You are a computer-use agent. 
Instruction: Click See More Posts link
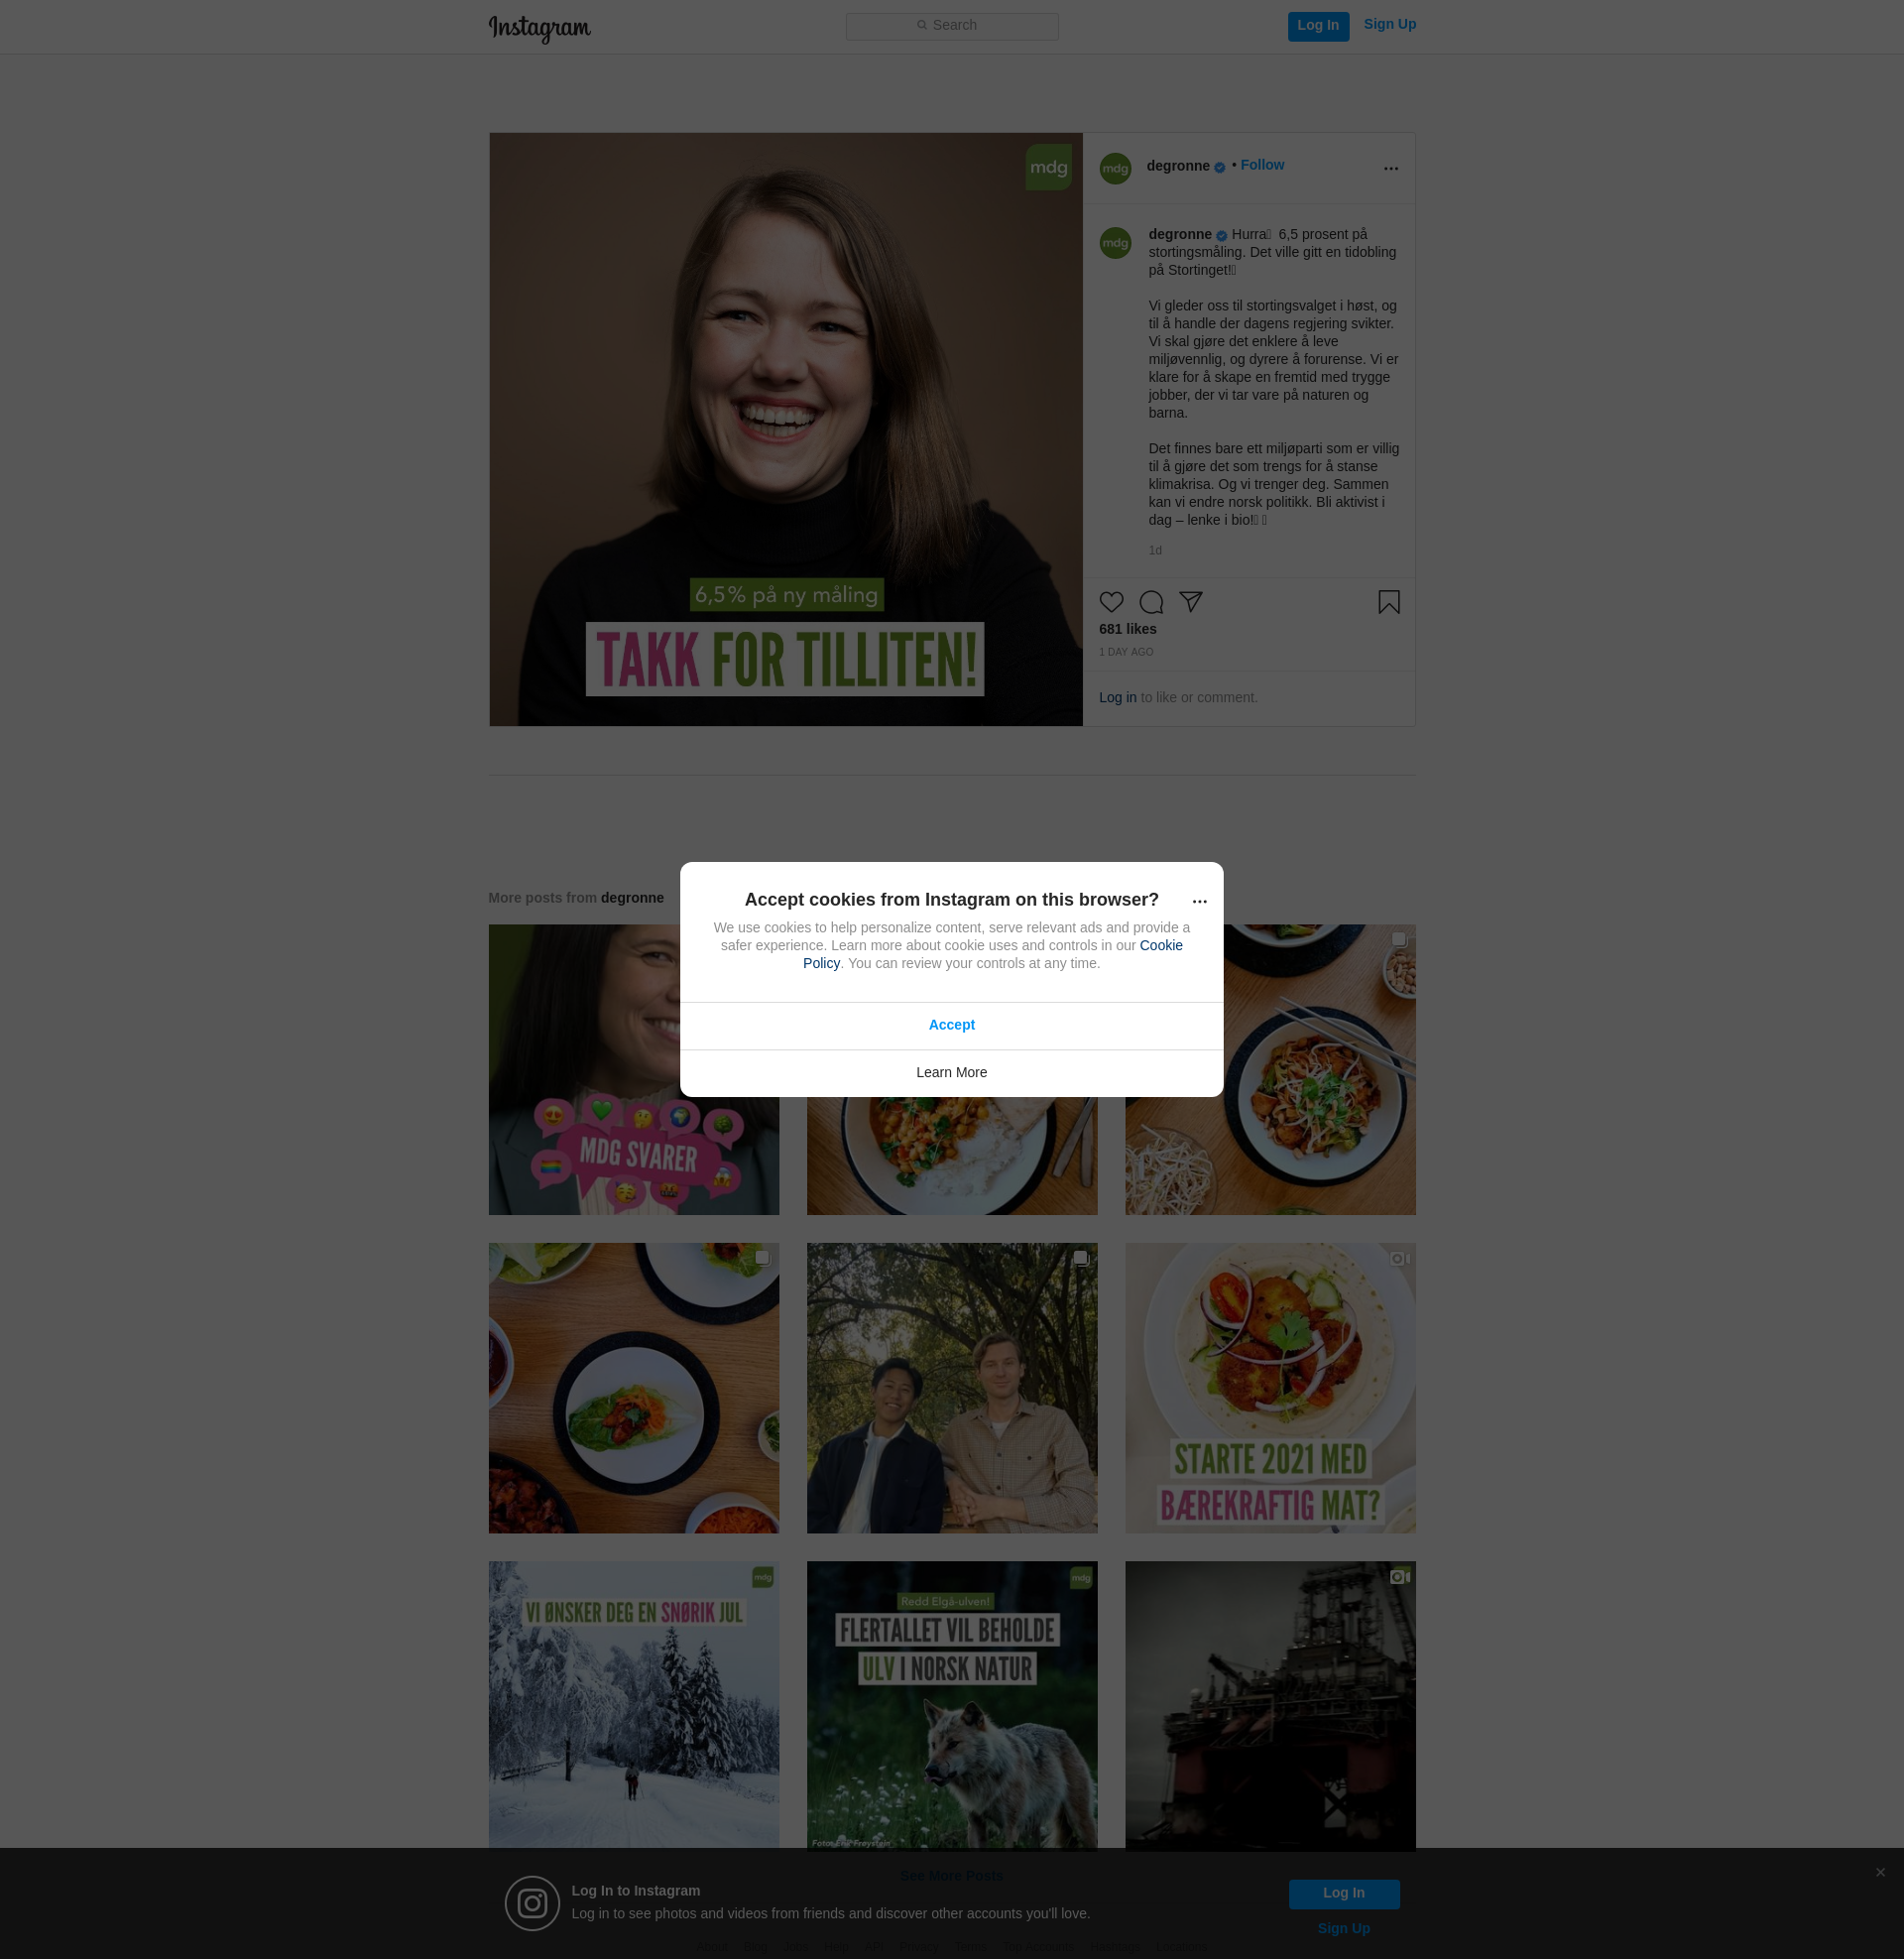point(951,1875)
